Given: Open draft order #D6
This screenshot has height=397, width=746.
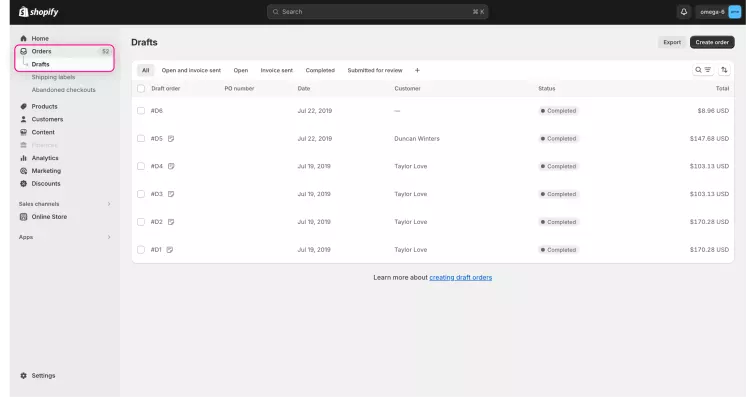Looking at the screenshot, I should click(157, 110).
